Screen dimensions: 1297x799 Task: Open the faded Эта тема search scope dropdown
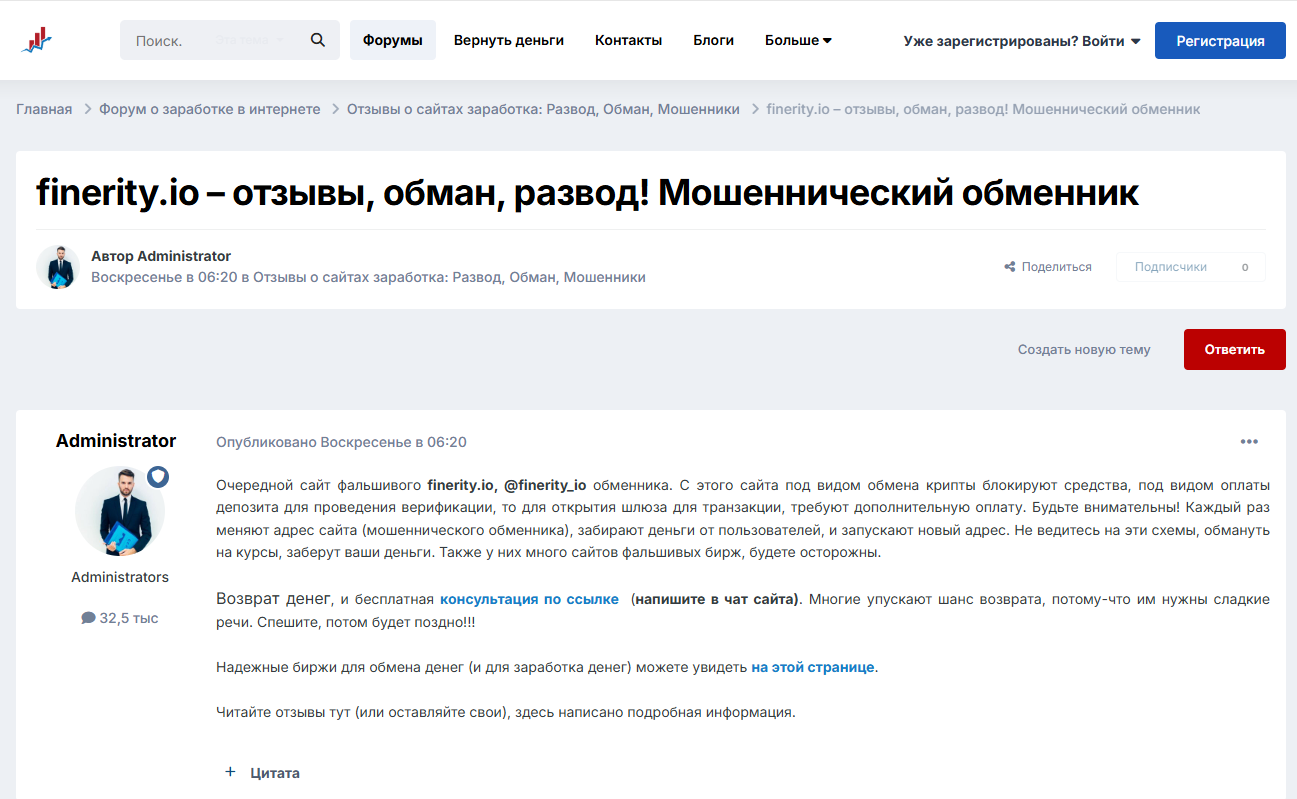(249, 40)
